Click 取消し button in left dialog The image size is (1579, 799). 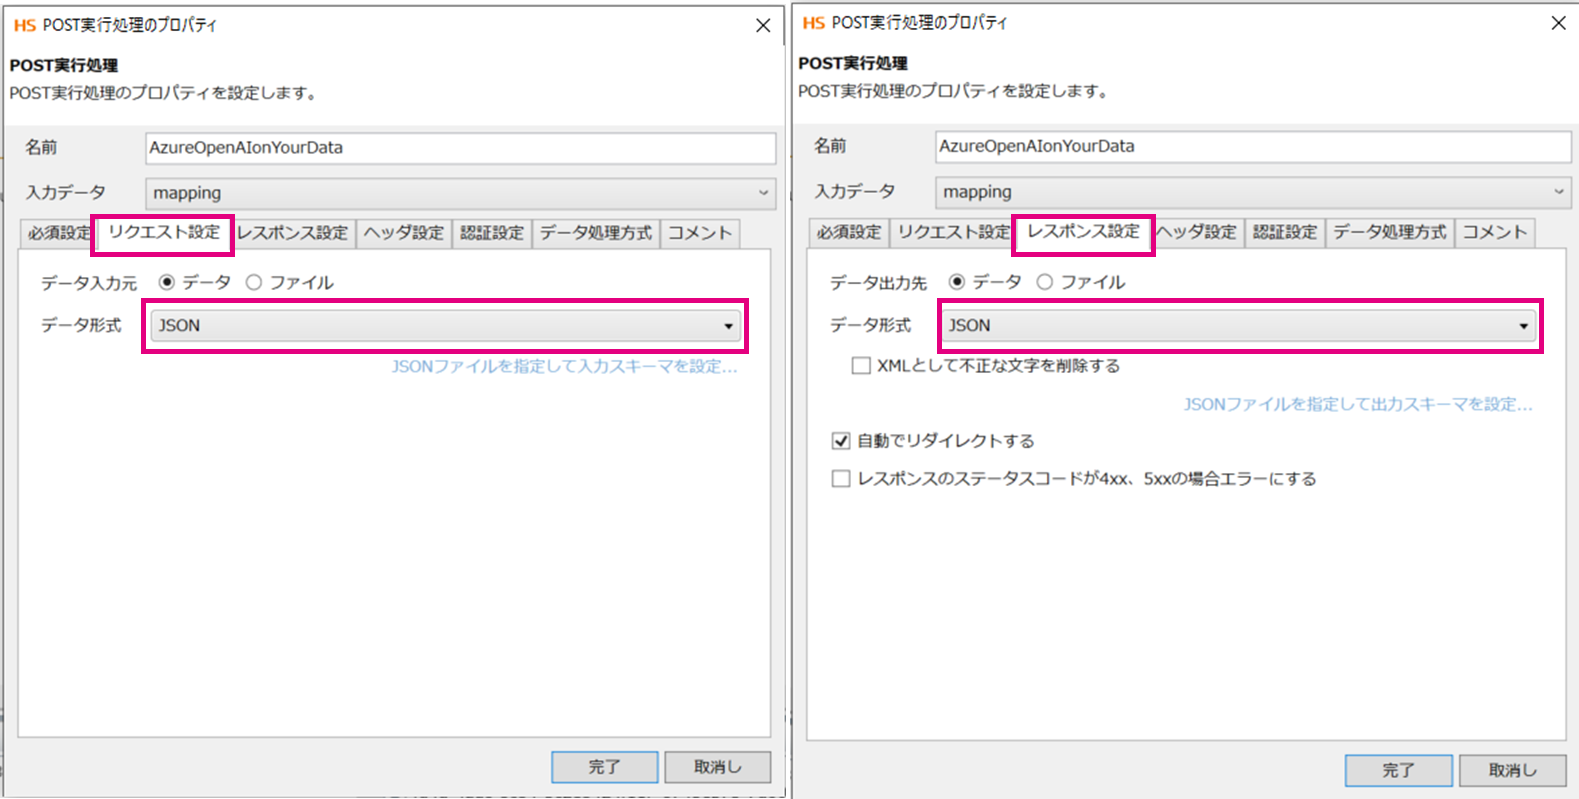[x=718, y=767]
